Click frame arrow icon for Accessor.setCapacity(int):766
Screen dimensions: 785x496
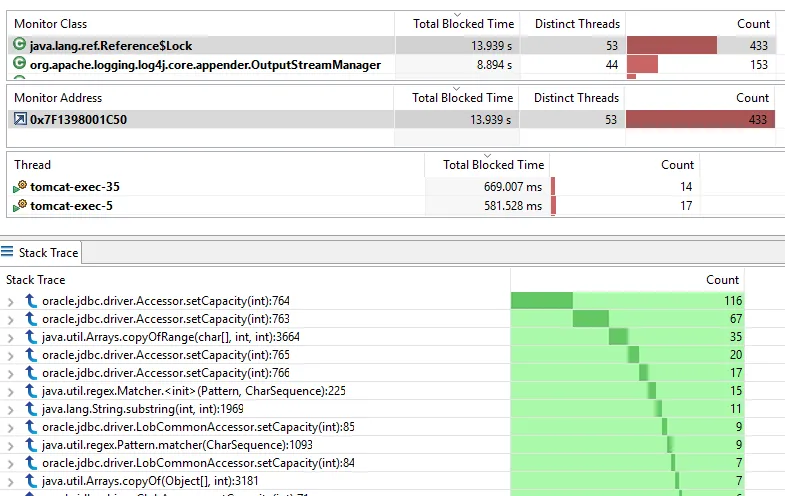pyautogui.click(x=31, y=373)
